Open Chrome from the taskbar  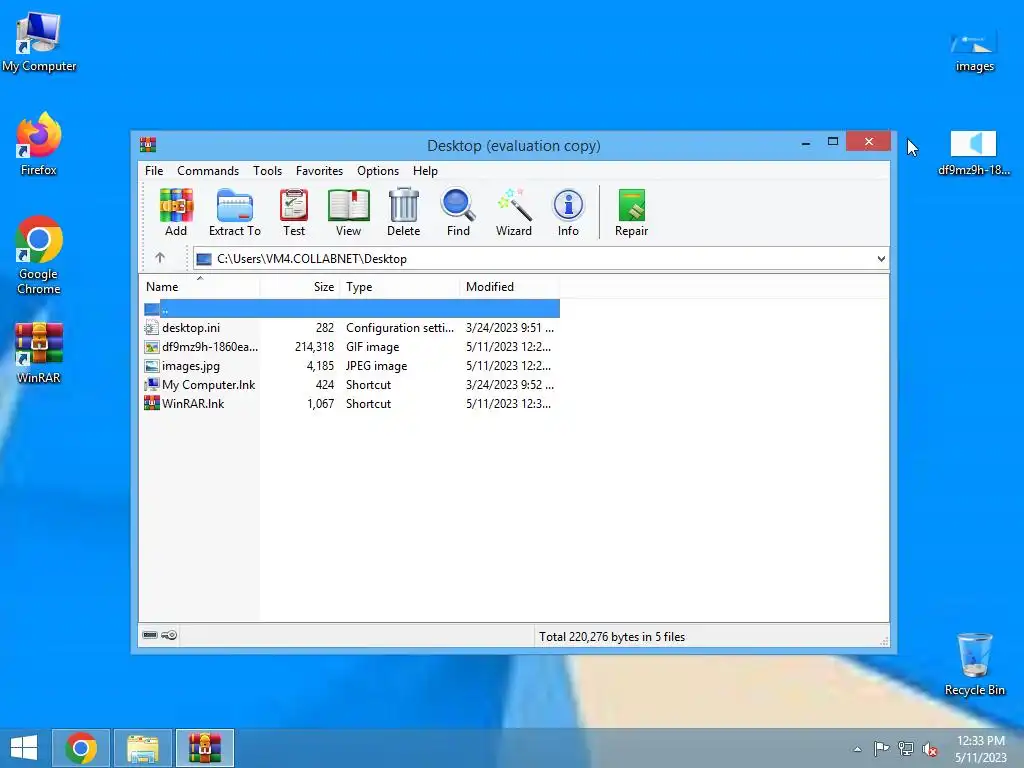tap(81, 748)
